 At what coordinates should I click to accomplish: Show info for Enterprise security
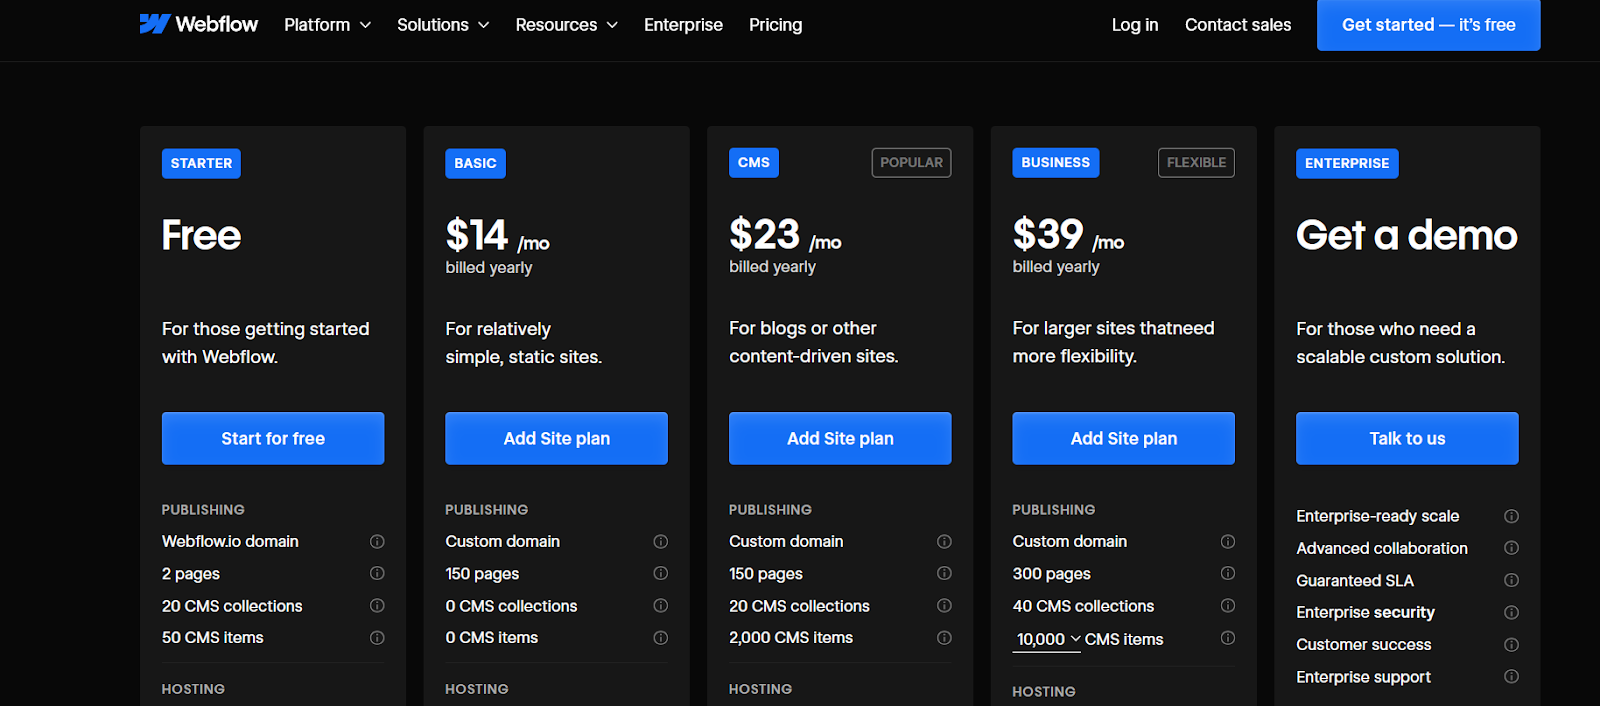coord(1512,612)
